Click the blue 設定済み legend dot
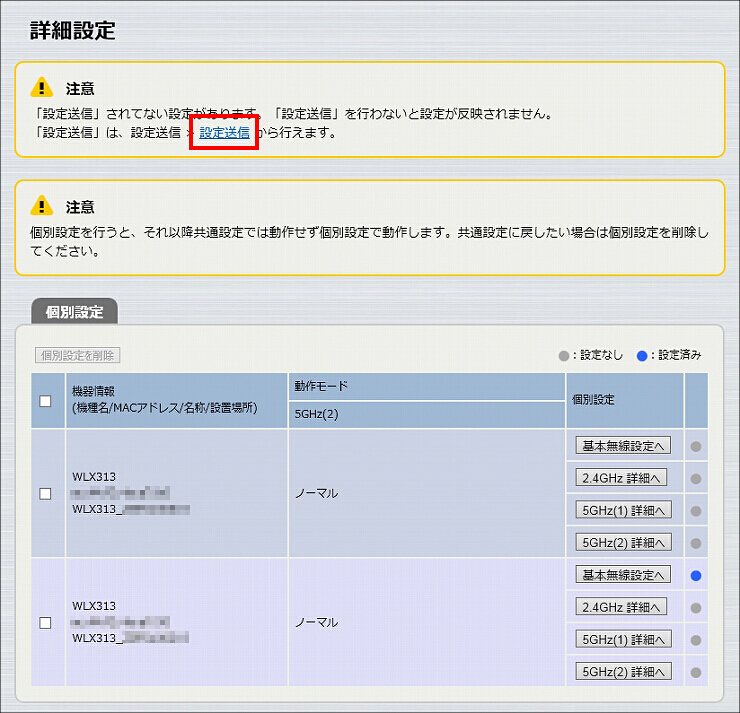Image resolution: width=740 pixels, height=713 pixels. [x=642, y=356]
